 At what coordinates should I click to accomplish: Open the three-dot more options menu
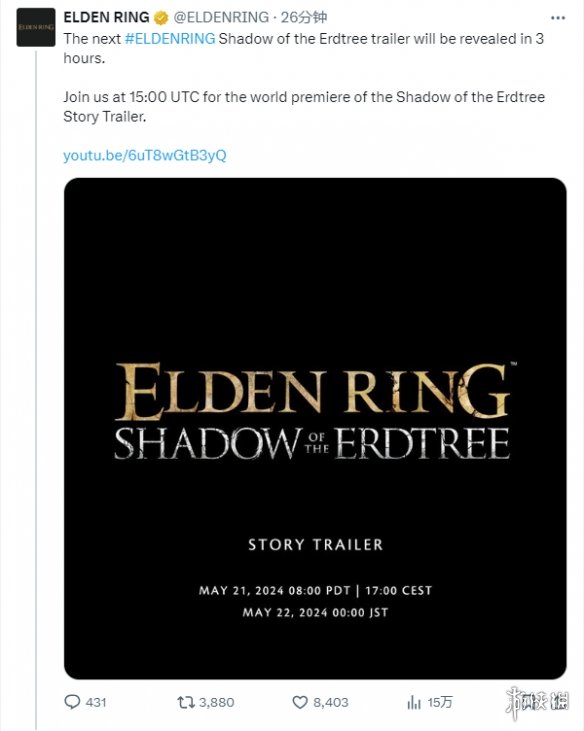pyautogui.click(x=557, y=18)
